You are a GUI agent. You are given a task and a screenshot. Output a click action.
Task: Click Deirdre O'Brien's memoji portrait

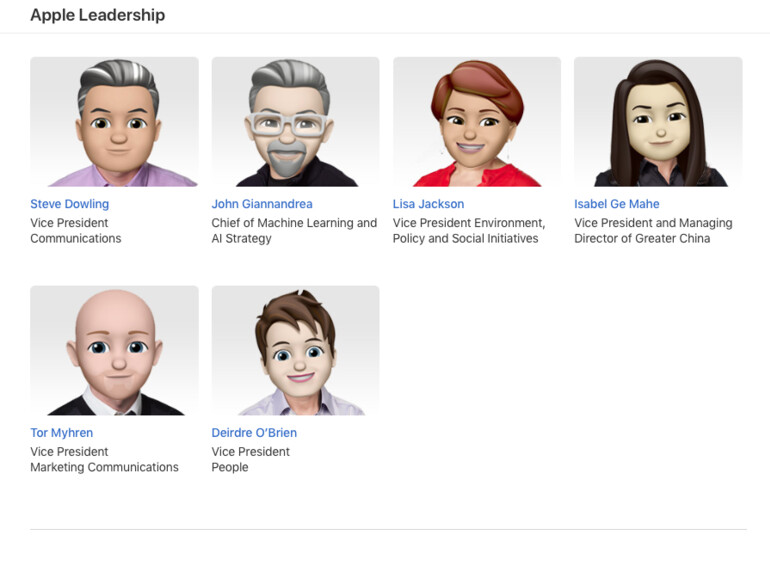click(296, 351)
